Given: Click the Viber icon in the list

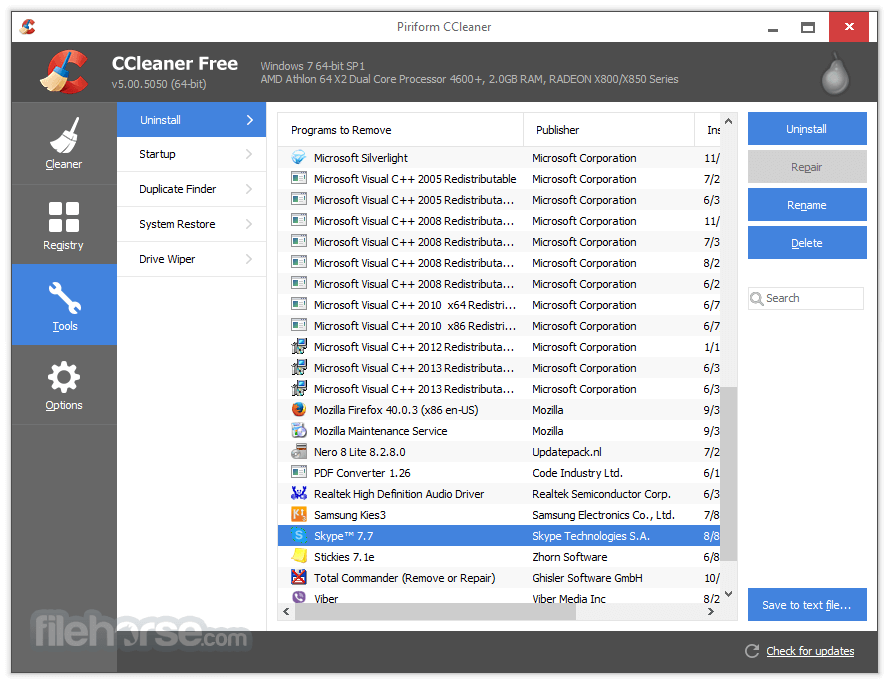Looking at the screenshot, I should coord(298,599).
